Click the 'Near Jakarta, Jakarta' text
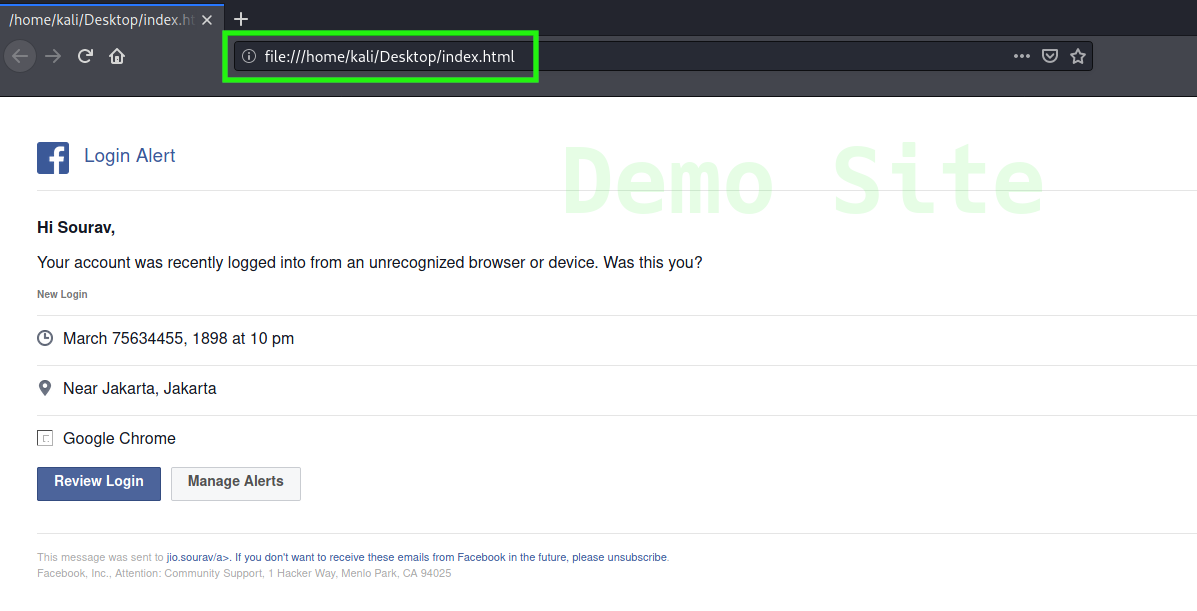The height and width of the screenshot is (611, 1197). (140, 388)
